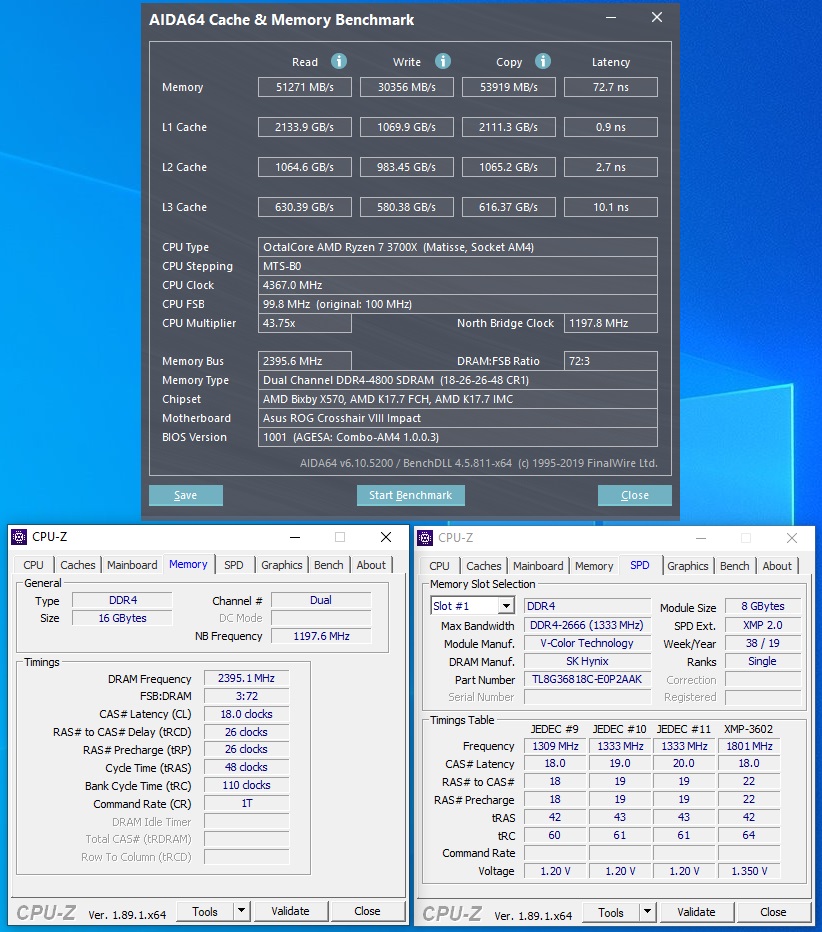Switch to the CPU tab in right CPU-Z window
Image resolution: width=822 pixels, height=932 pixels.
point(439,566)
